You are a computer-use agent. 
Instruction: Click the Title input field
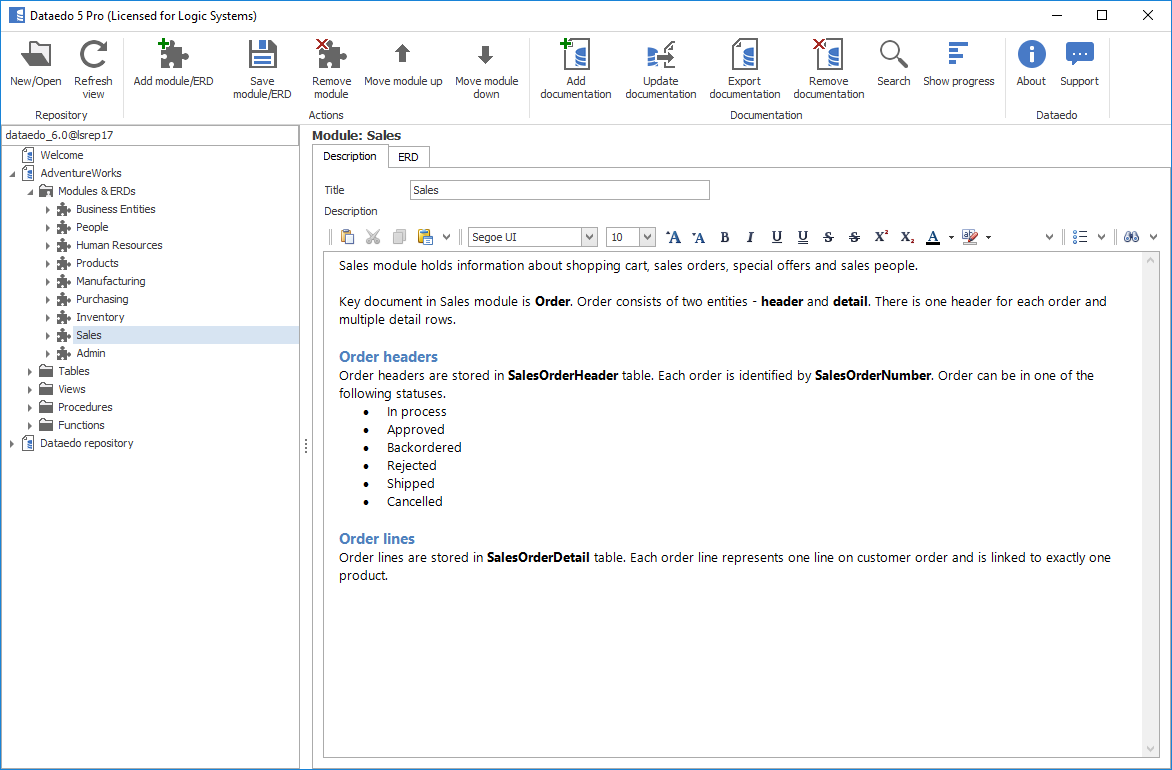(559, 190)
